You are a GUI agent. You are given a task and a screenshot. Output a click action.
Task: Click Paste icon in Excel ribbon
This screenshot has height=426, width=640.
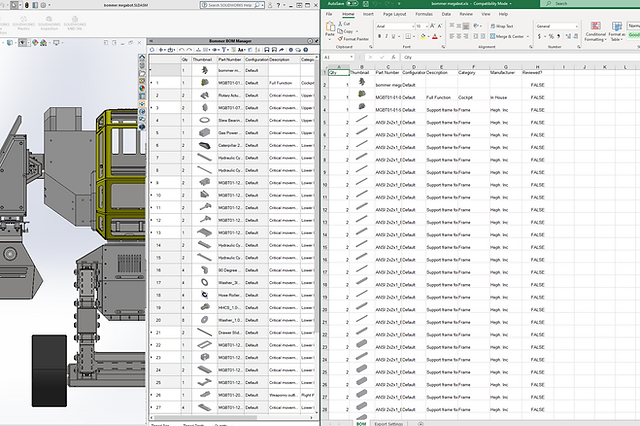click(x=330, y=27)
